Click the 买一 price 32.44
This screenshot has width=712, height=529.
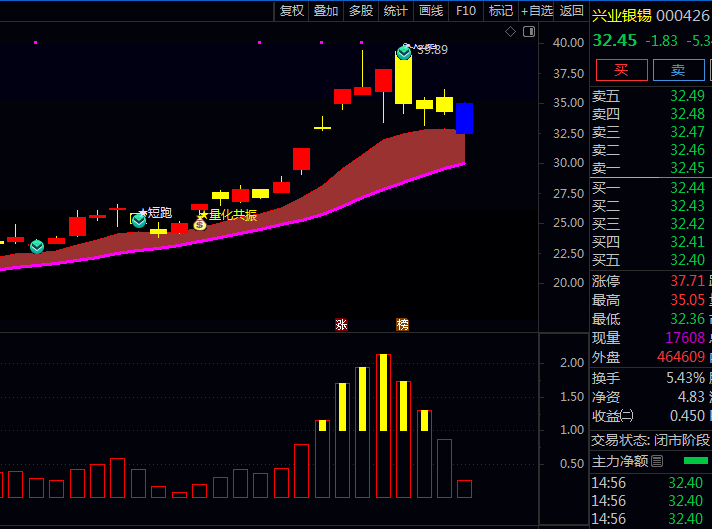687,188
